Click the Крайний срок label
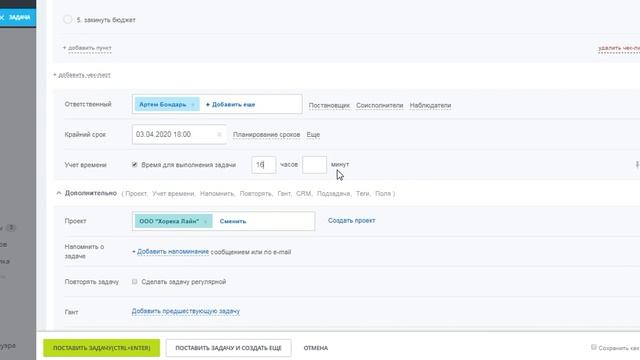 coord(85,134)
